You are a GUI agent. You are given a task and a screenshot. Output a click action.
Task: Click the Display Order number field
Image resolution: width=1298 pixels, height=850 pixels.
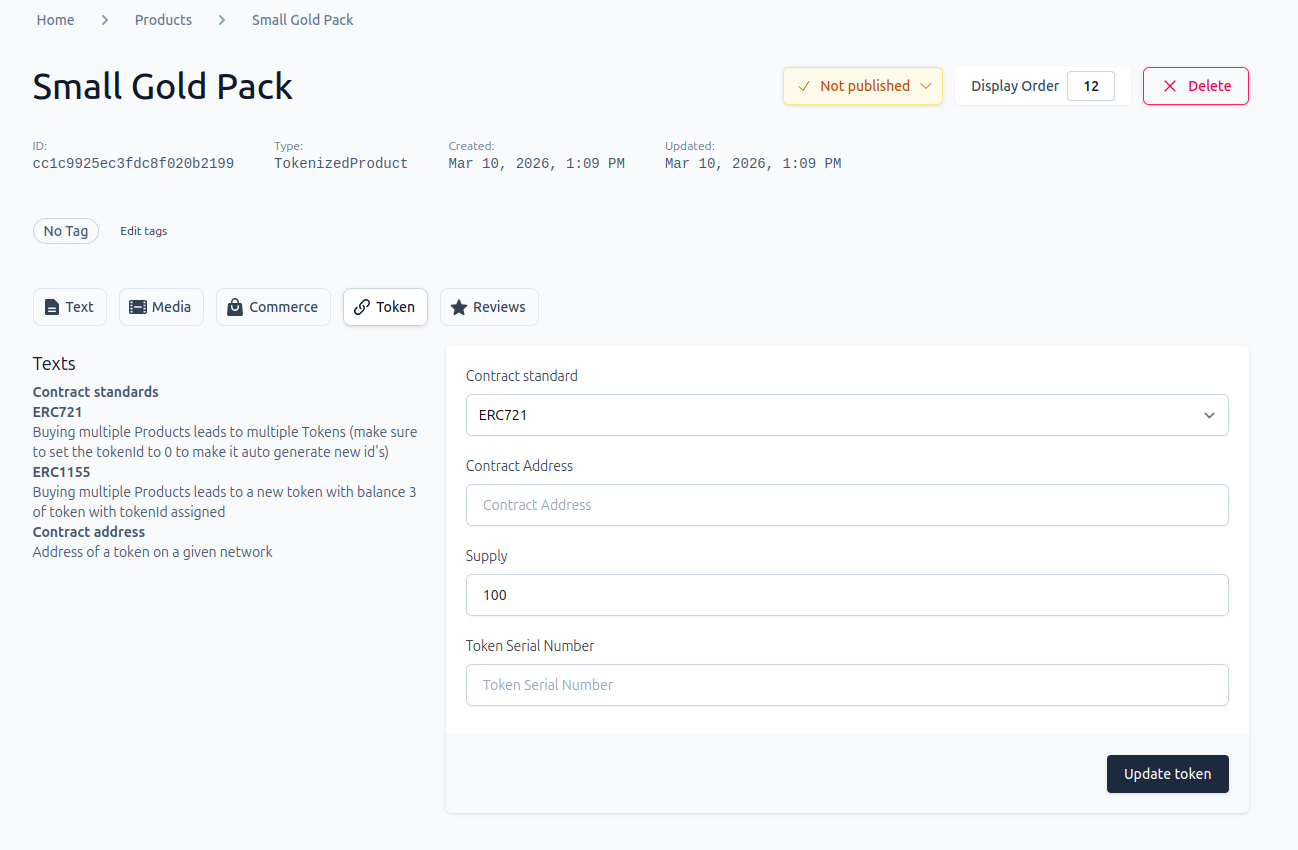[x=1091, y=86]
